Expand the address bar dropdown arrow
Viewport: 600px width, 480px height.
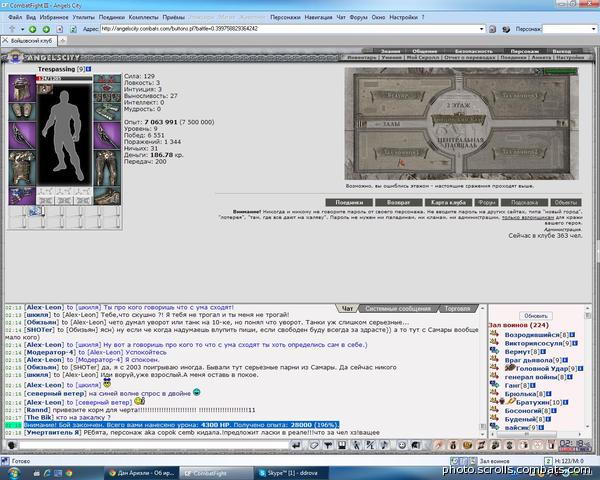coord(481,29)
